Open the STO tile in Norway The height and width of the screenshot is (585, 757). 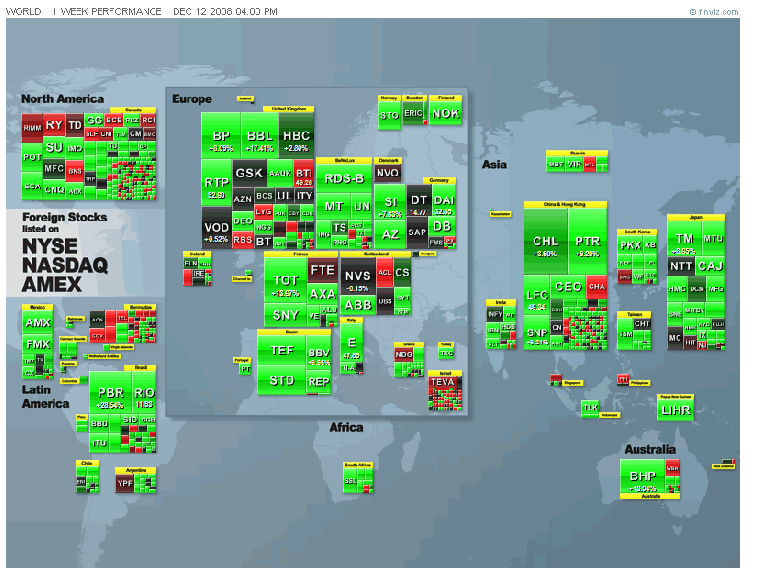[x=389, y=115]
